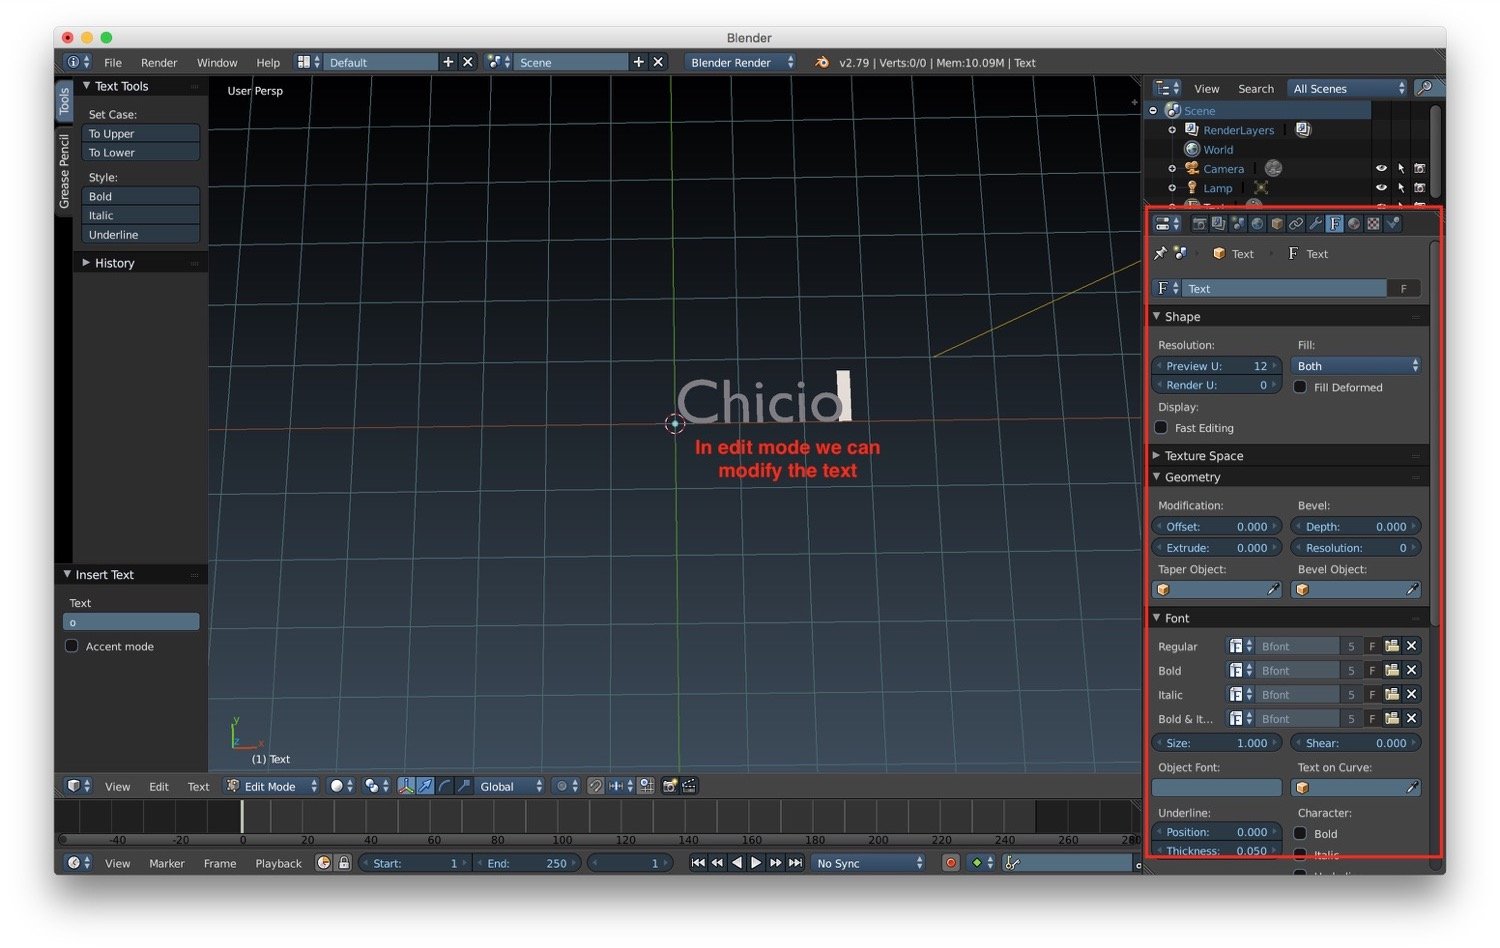This screenshot has height=948, width=1500.
Task: Click the Text on Curve eyedropper
Action: pyautogui.click(x=1412, y=788)
